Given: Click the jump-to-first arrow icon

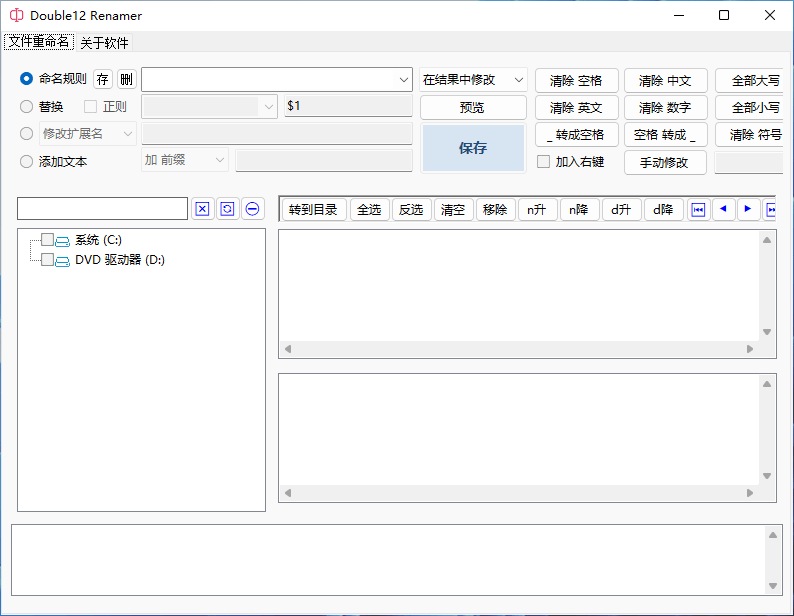Looking at the screenshot, I should tap(698, 209).
